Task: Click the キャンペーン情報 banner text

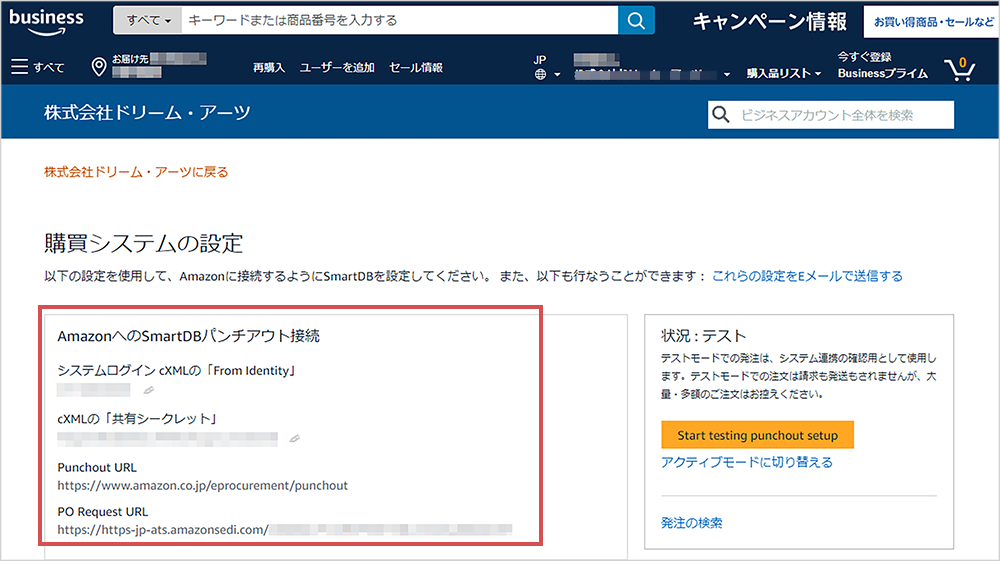Action: 770,22
